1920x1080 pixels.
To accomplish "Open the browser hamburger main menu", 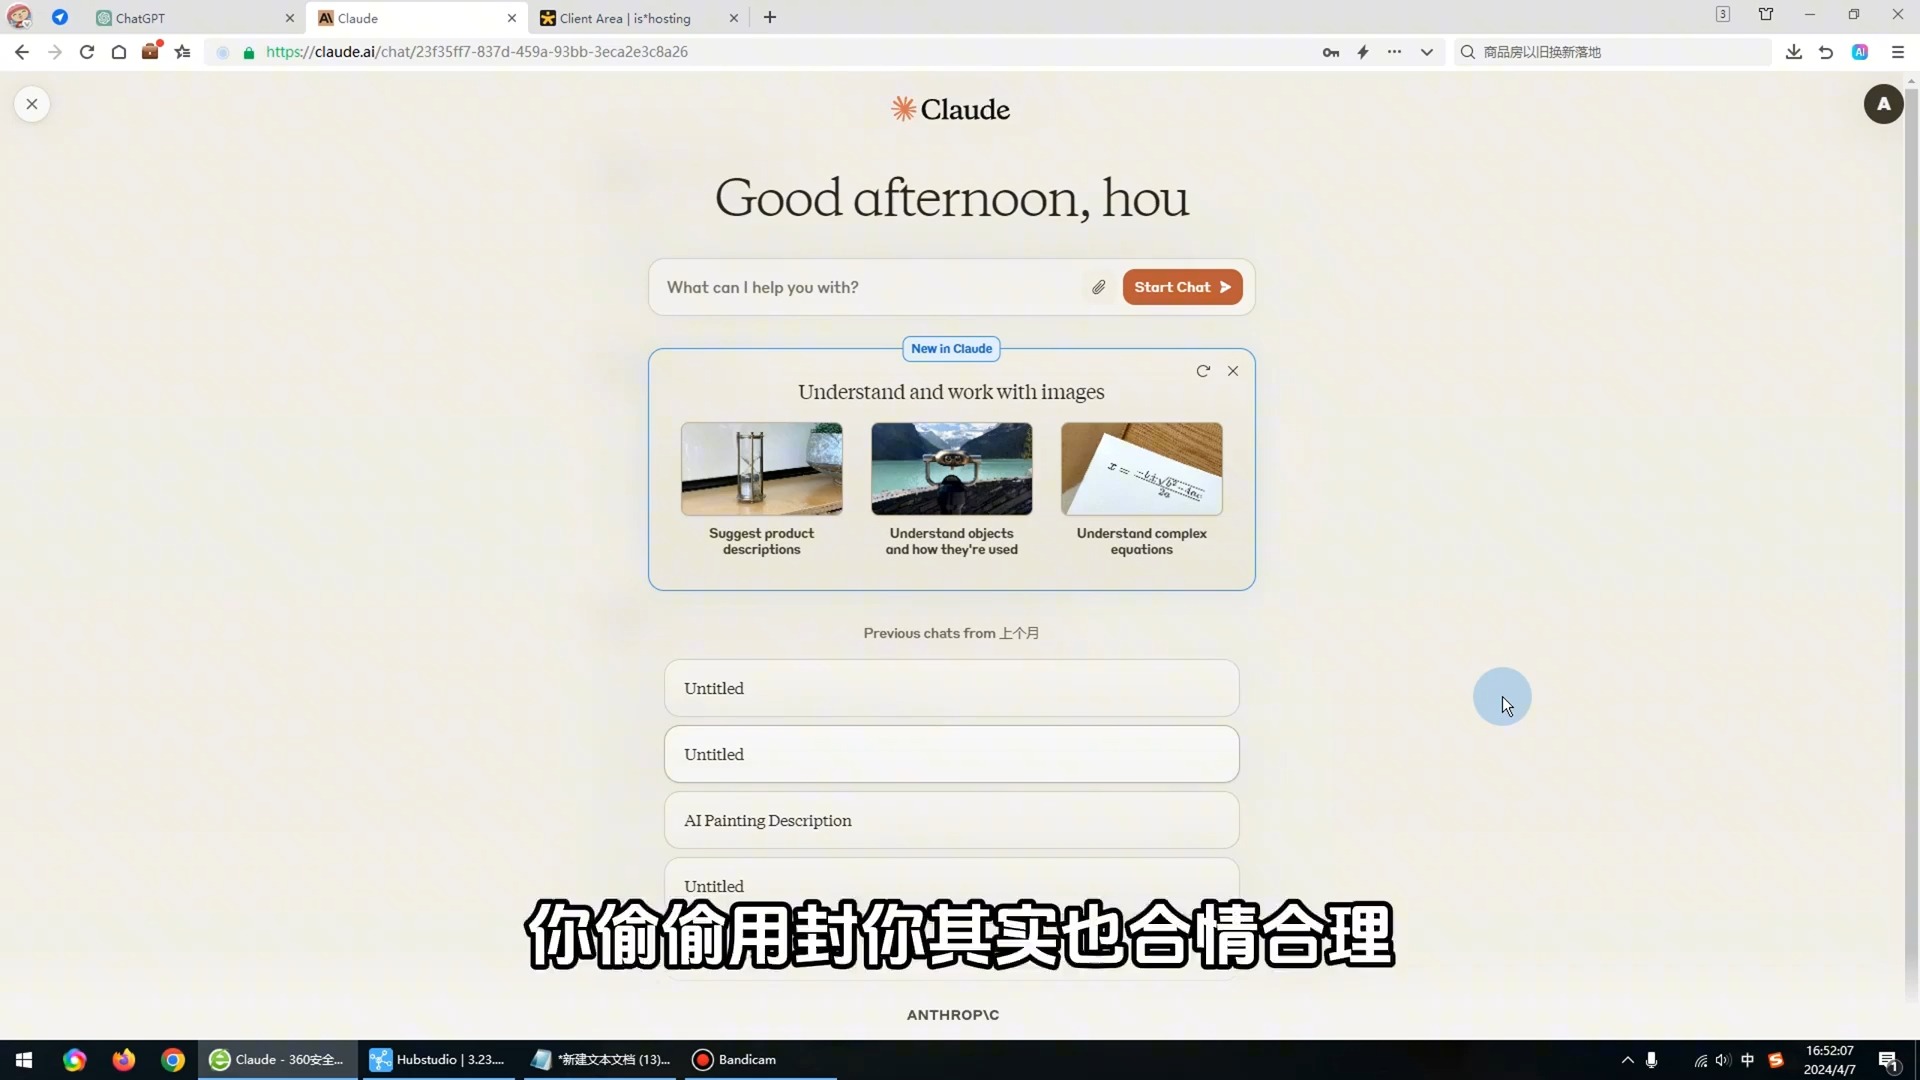I will [1898, 52].
